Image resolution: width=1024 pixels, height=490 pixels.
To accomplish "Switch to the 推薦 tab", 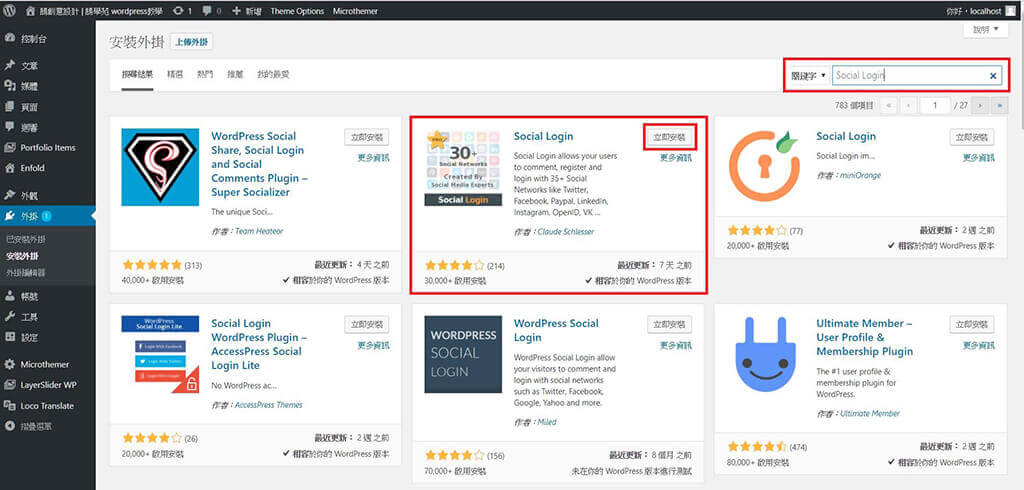I will (x=235, y=74).
